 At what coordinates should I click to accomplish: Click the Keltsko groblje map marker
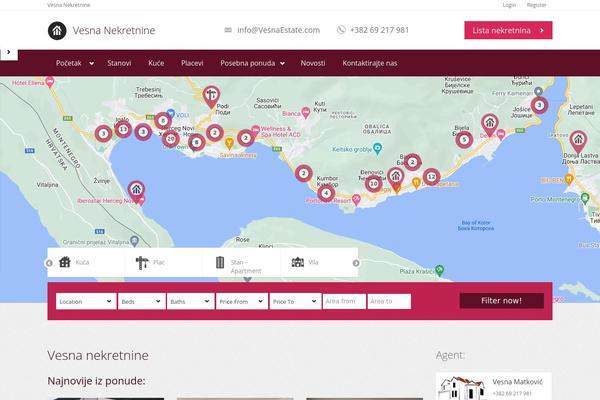[x=377, y=149]
